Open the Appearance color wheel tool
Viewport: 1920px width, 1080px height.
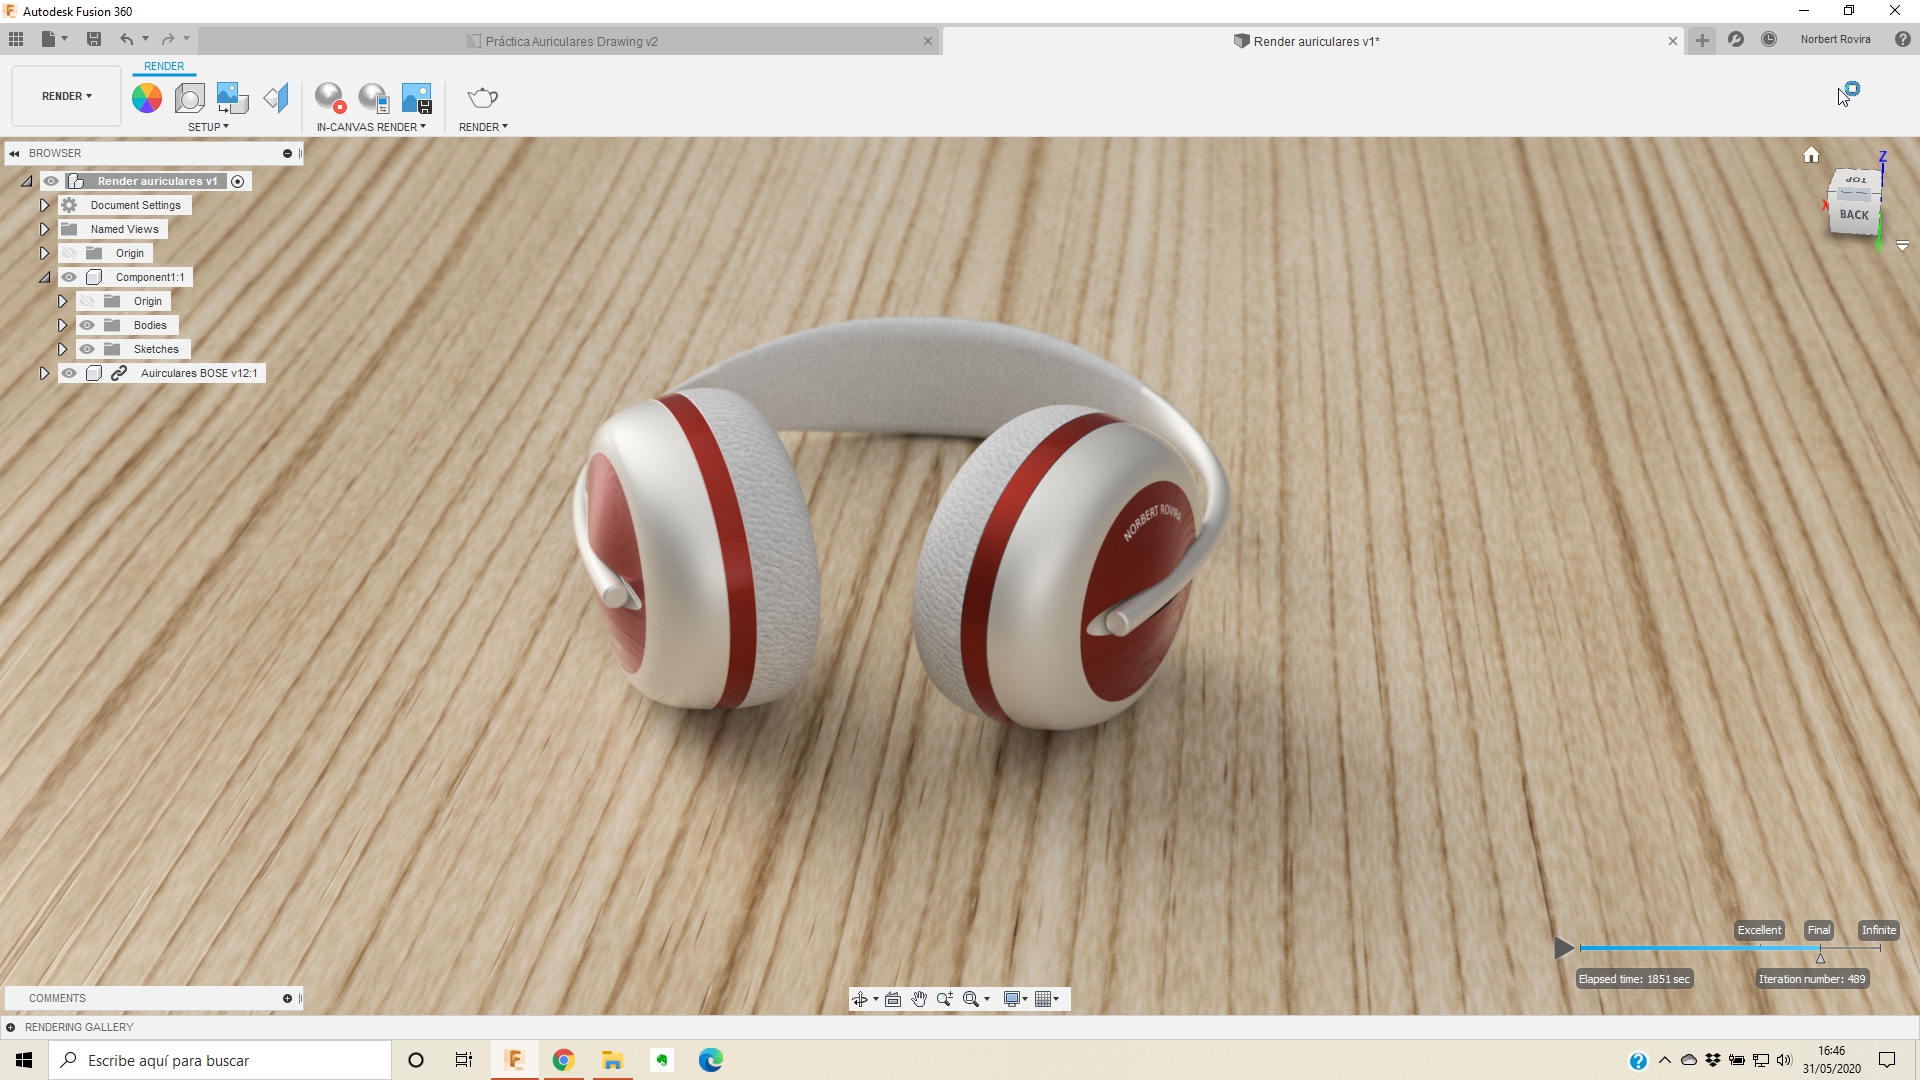pyautogui.click(x=147, y=98)
